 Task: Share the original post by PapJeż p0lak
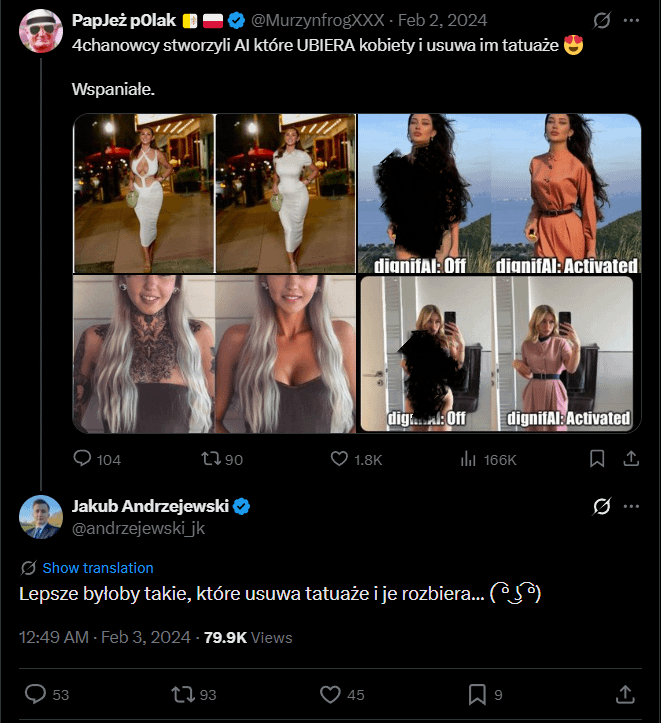631,459
